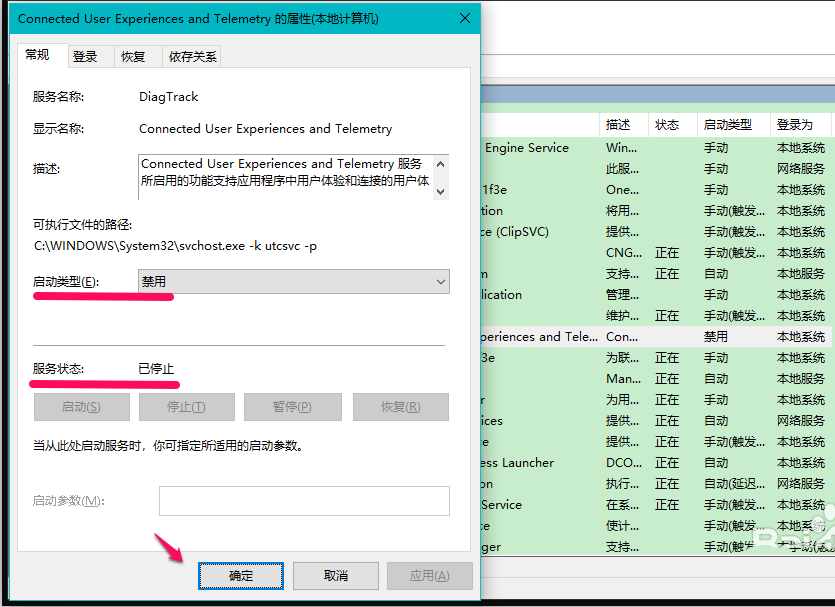Click the 应用(A) button
Viewport: 835px width, 607px height.
[x=429, y=576]
